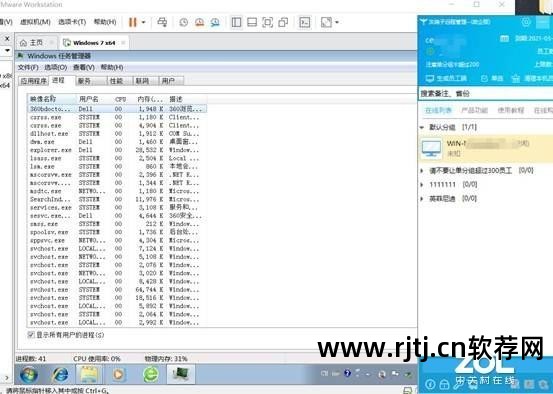Viewport: 553px width, 394px height.
Task: Sort processes by 内存 column header
Action: (150, 99)
